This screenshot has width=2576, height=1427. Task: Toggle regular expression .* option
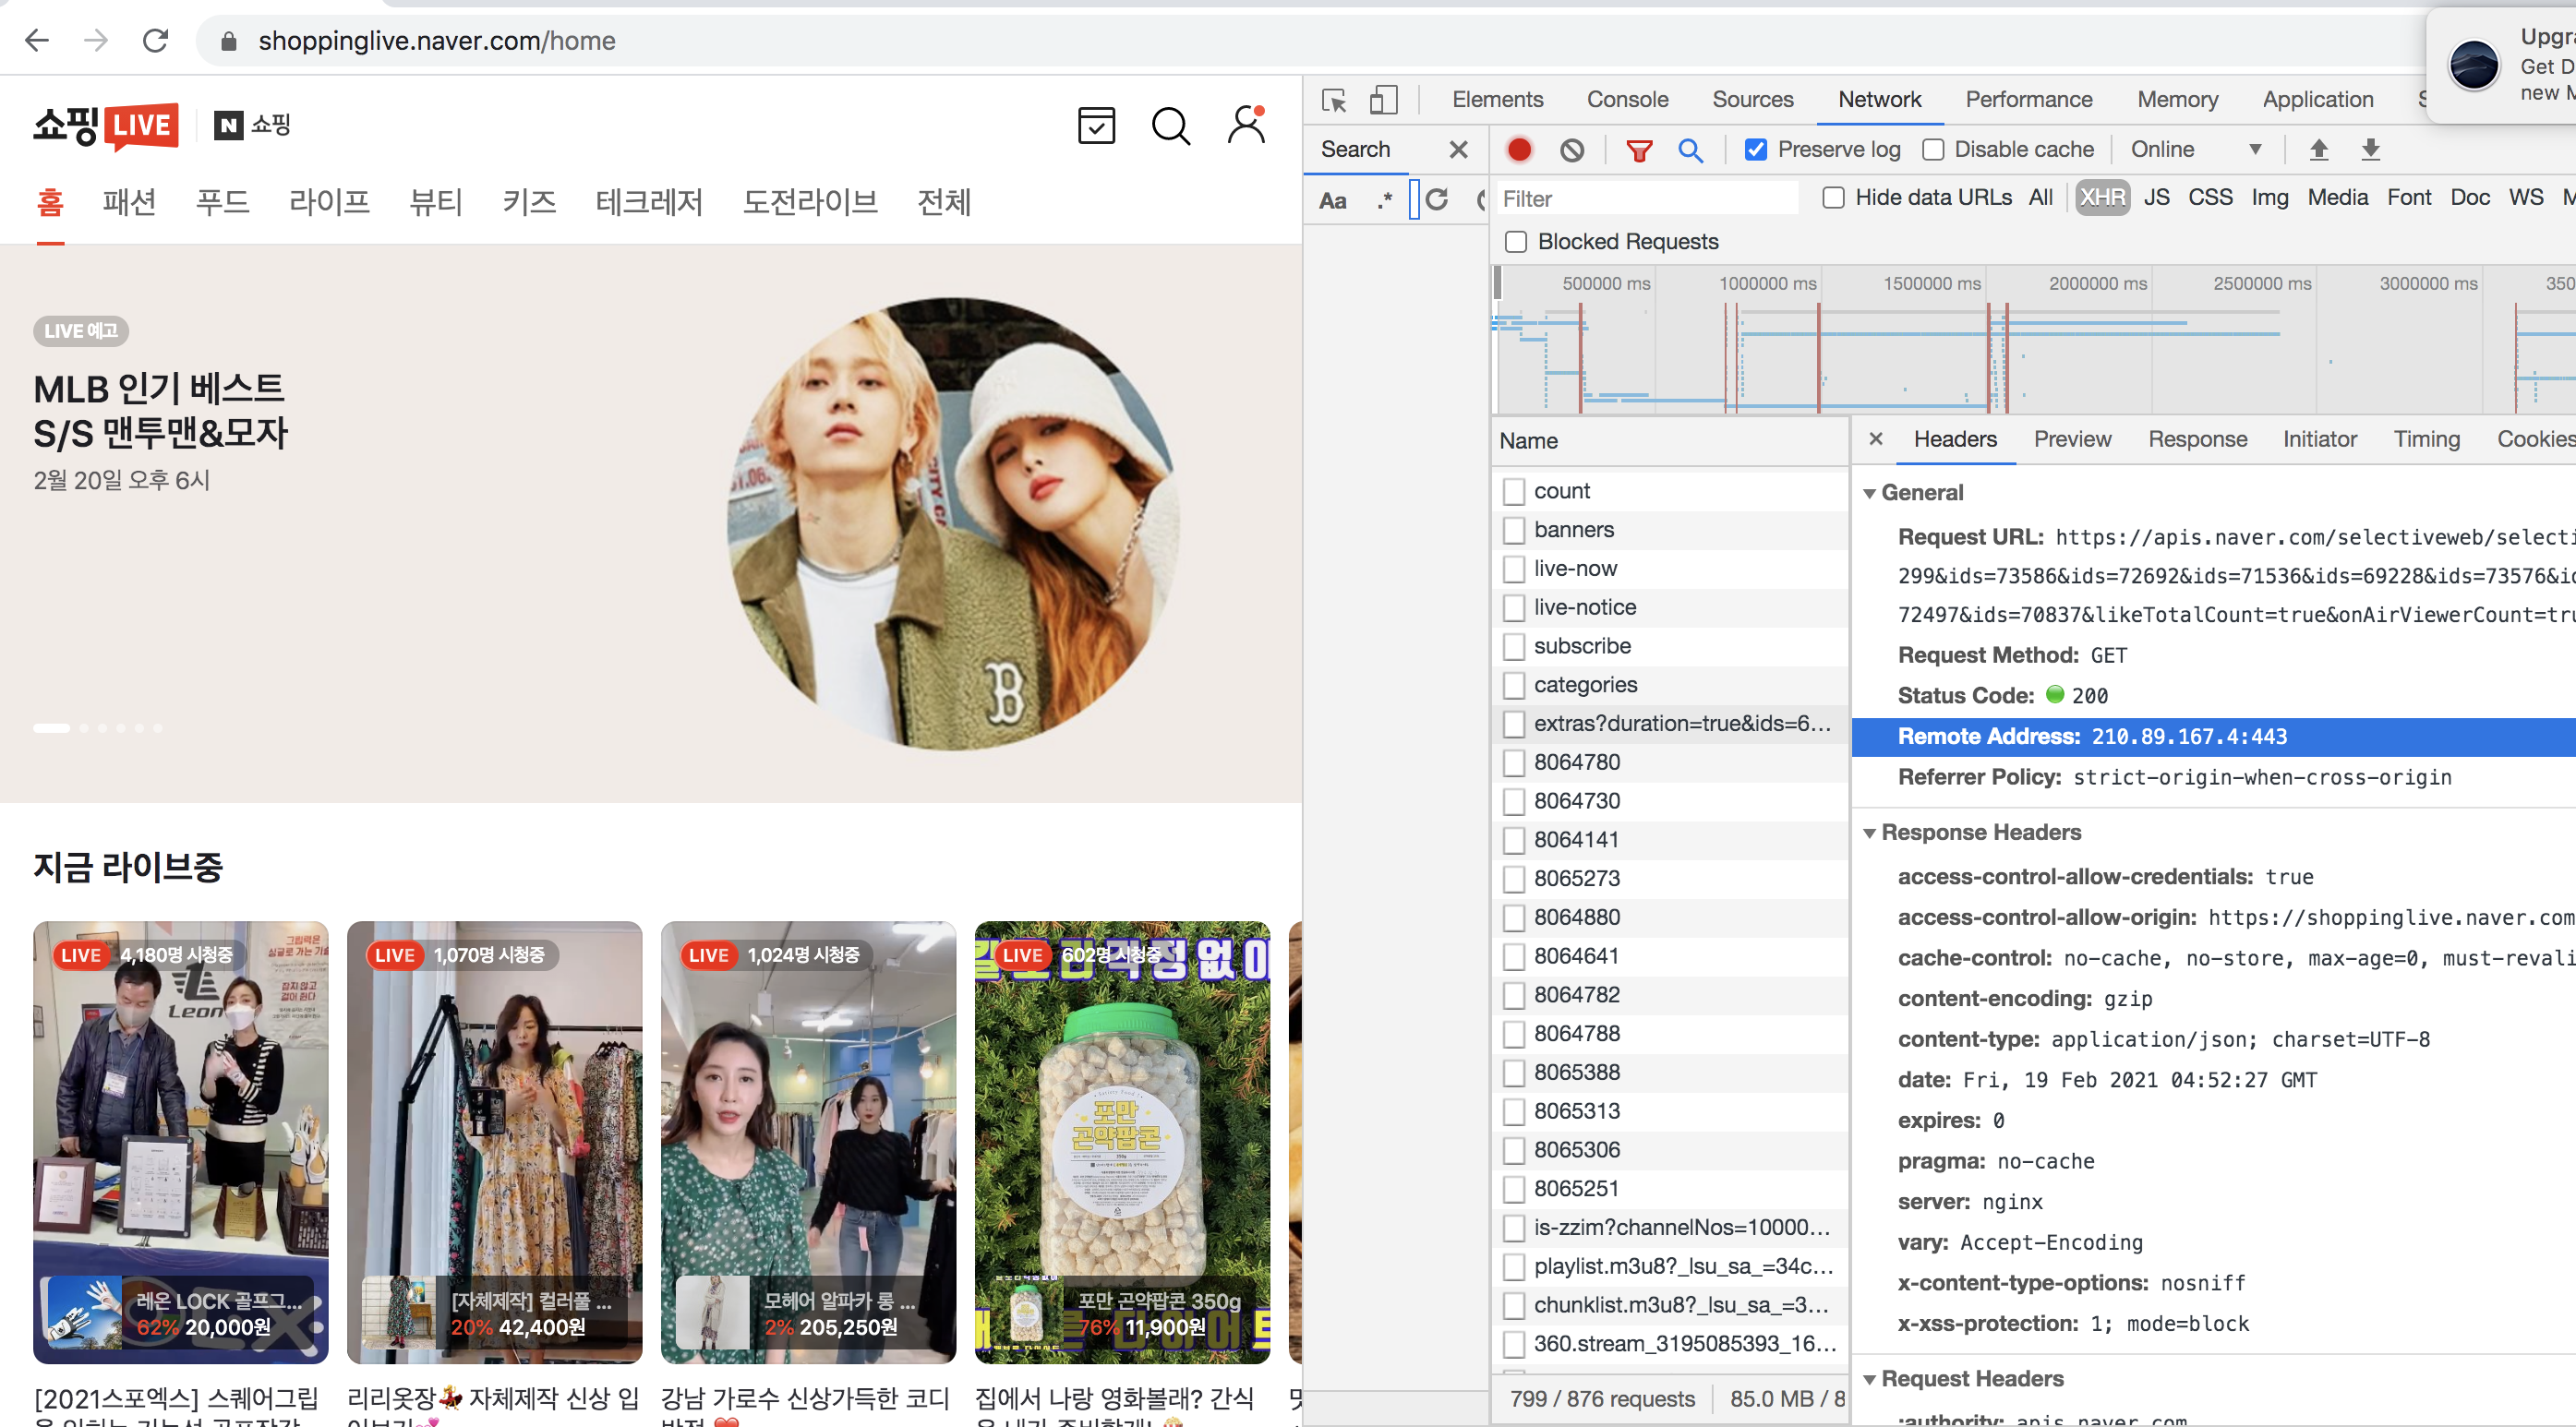pyautogui.click(x=1385, y=199)
